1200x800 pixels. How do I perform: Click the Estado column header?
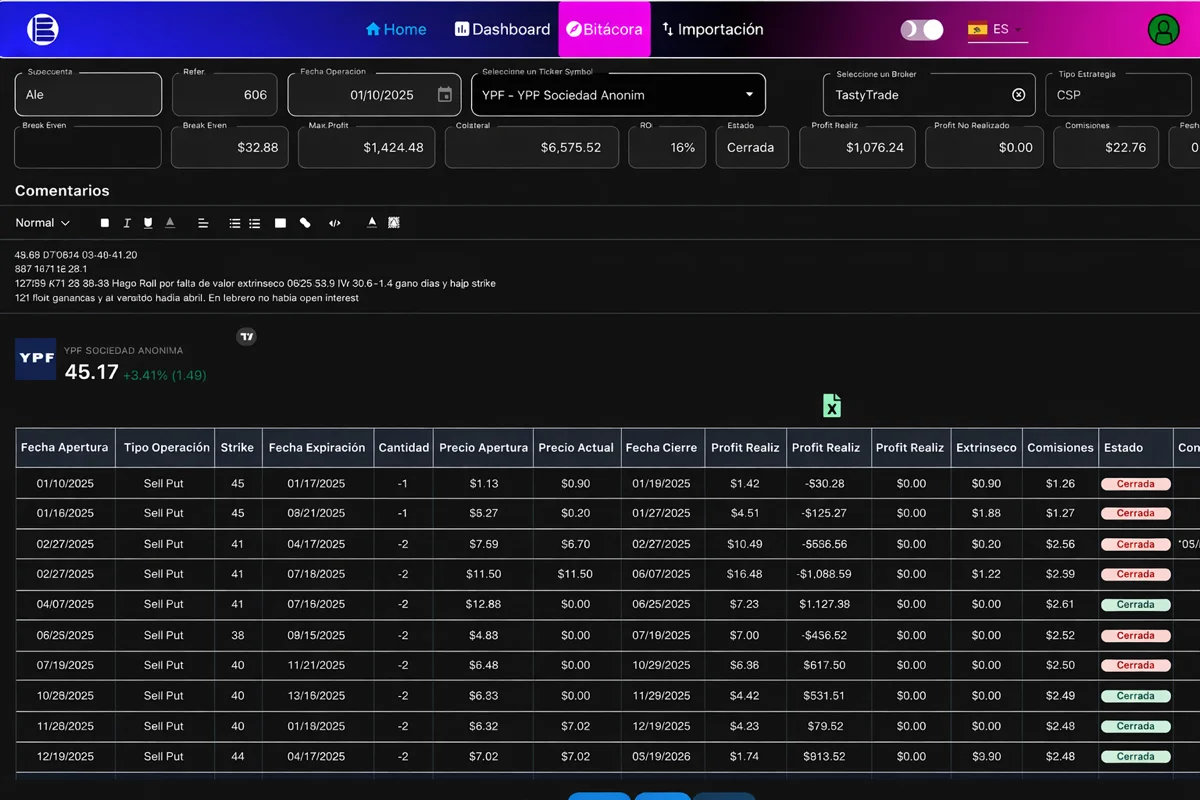coord(1136,448)
